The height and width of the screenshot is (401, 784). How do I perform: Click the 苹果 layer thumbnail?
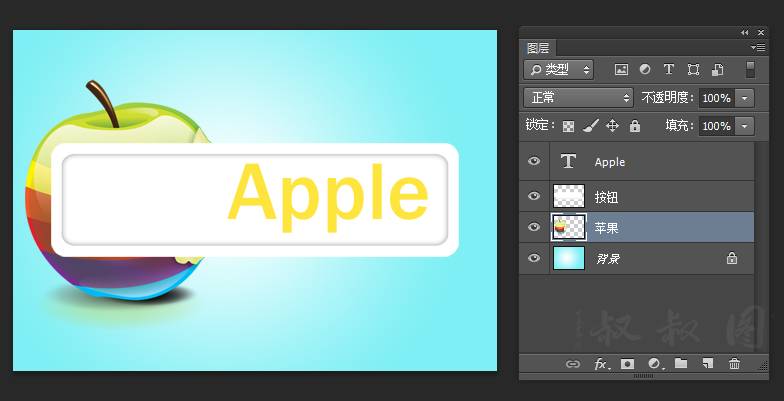pyautogui.click(x=569, y=228)
